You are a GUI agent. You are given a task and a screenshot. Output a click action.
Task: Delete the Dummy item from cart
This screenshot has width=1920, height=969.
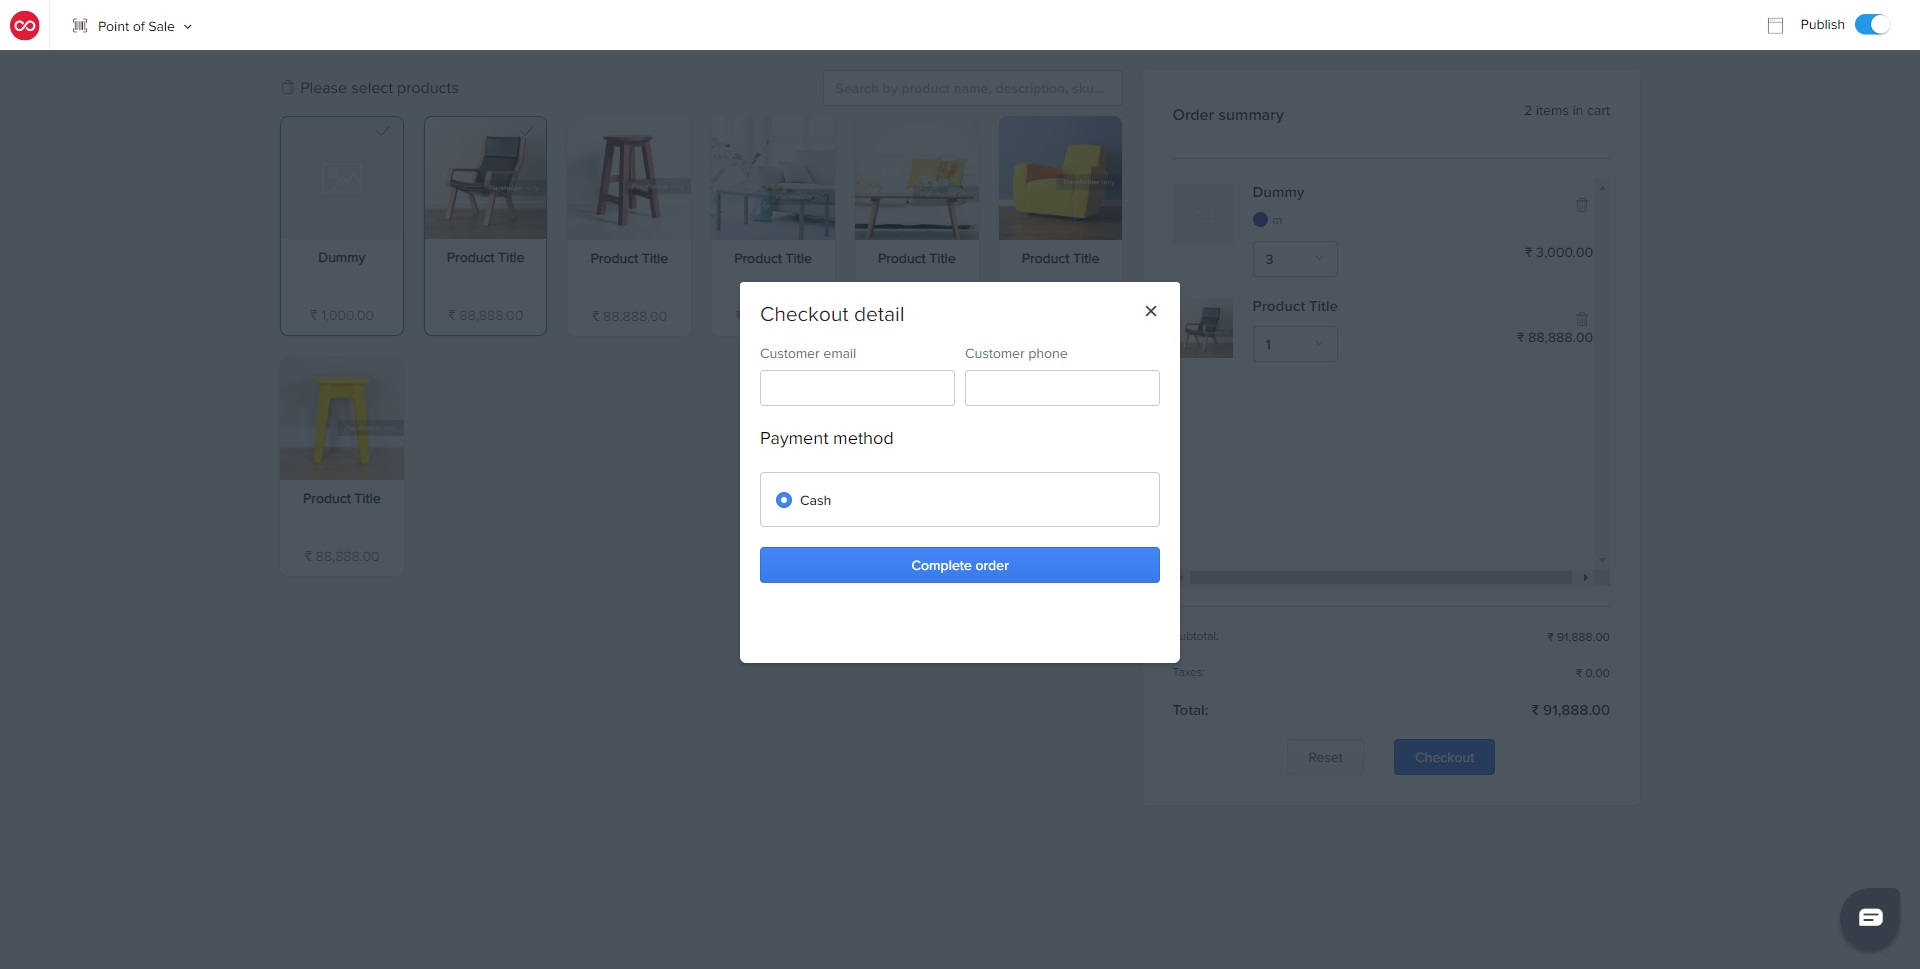1582,205
